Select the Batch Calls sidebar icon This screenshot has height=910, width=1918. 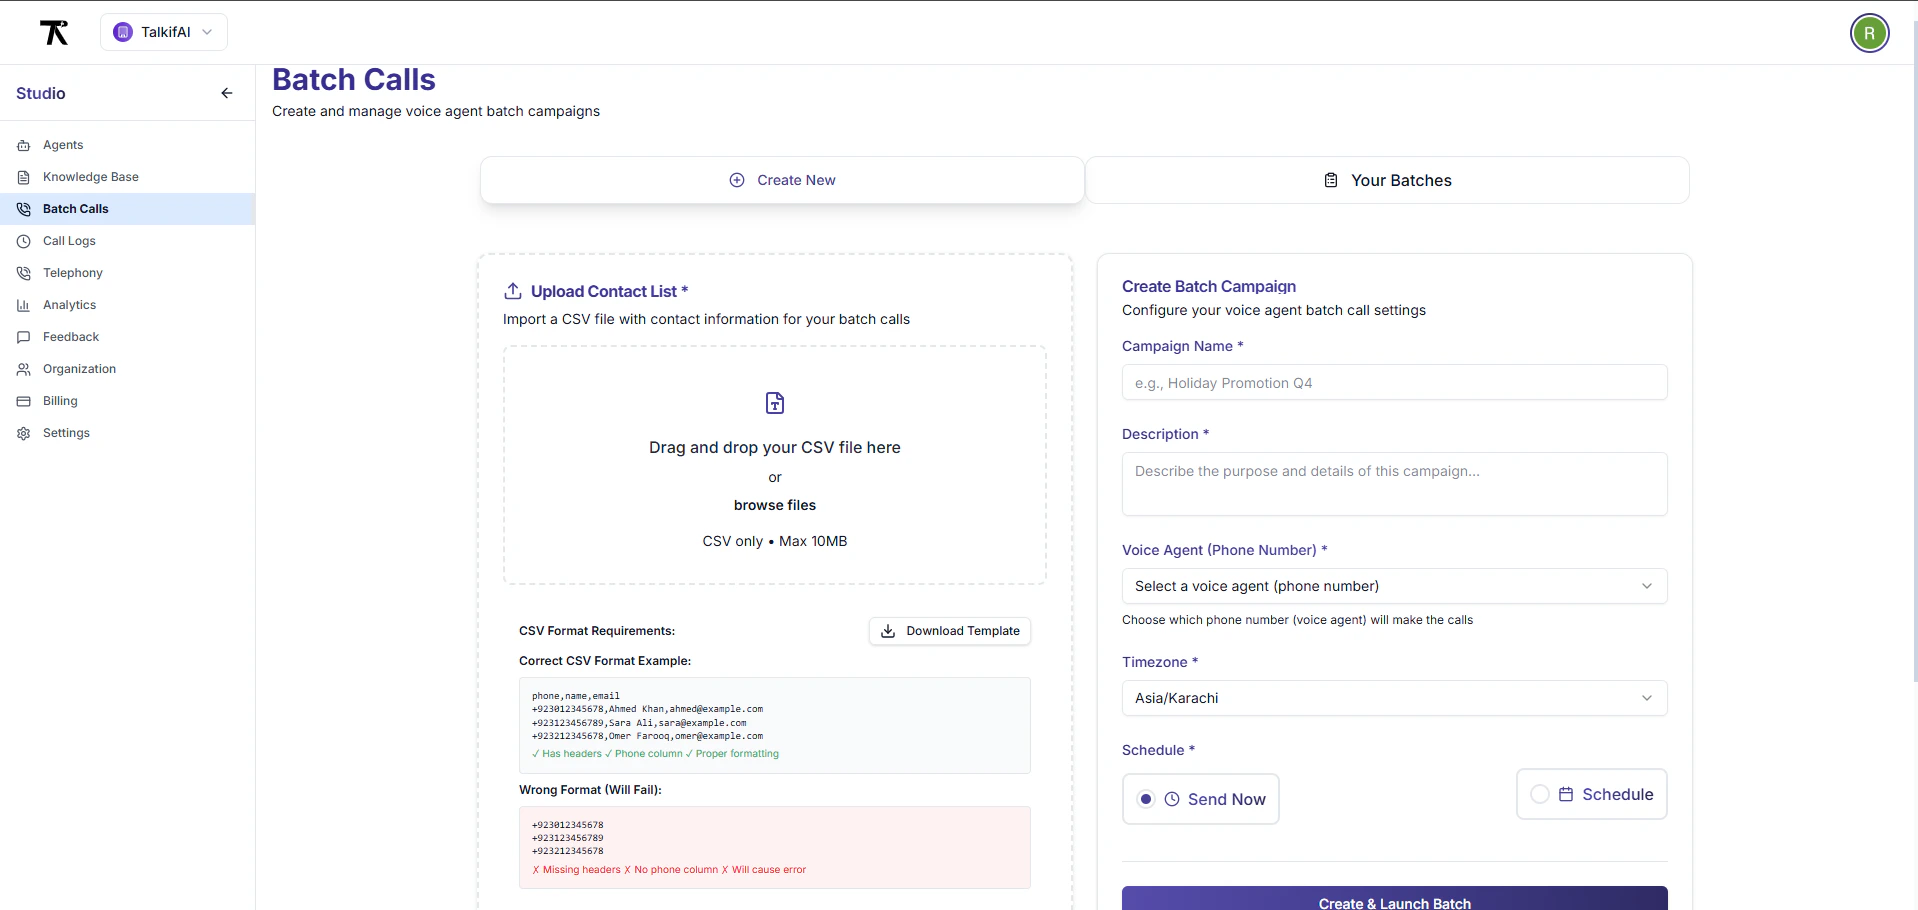pos(23,209)
